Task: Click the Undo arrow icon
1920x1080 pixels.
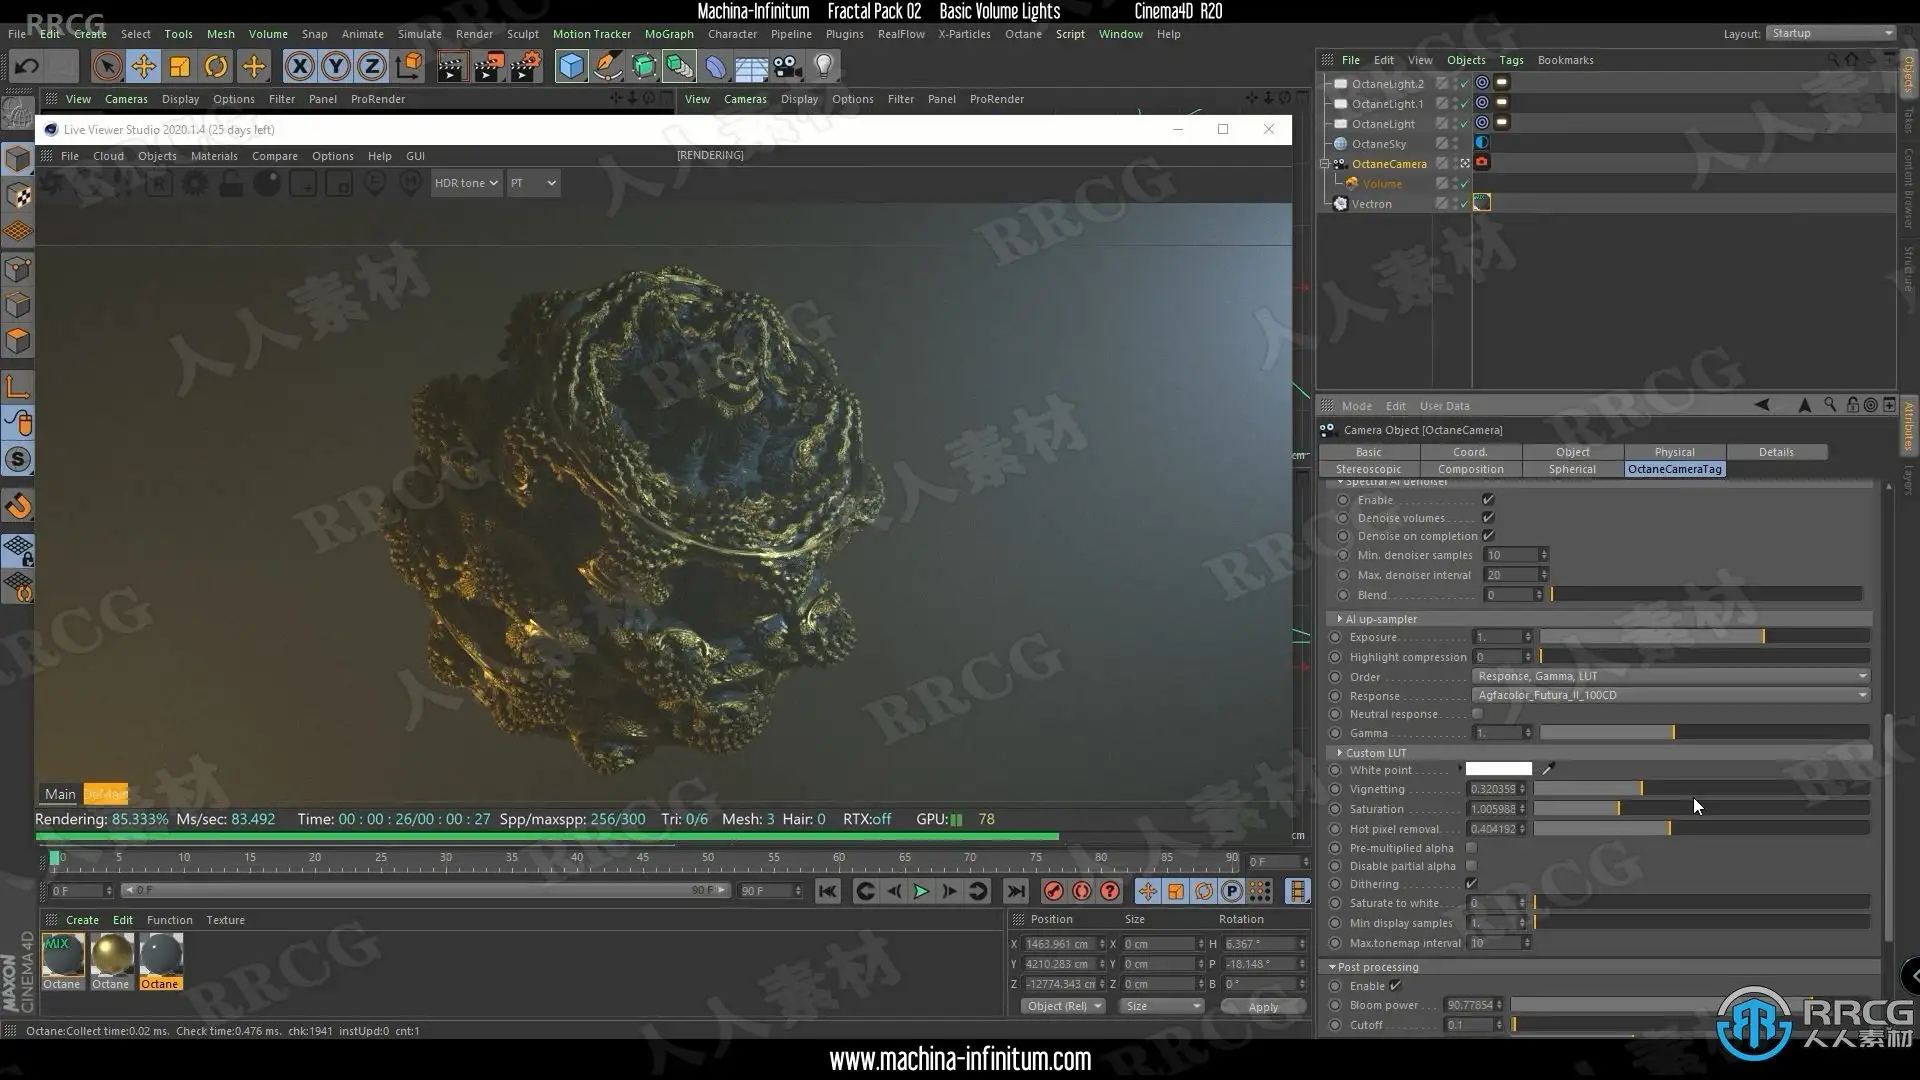Action: tap(27, 67)
